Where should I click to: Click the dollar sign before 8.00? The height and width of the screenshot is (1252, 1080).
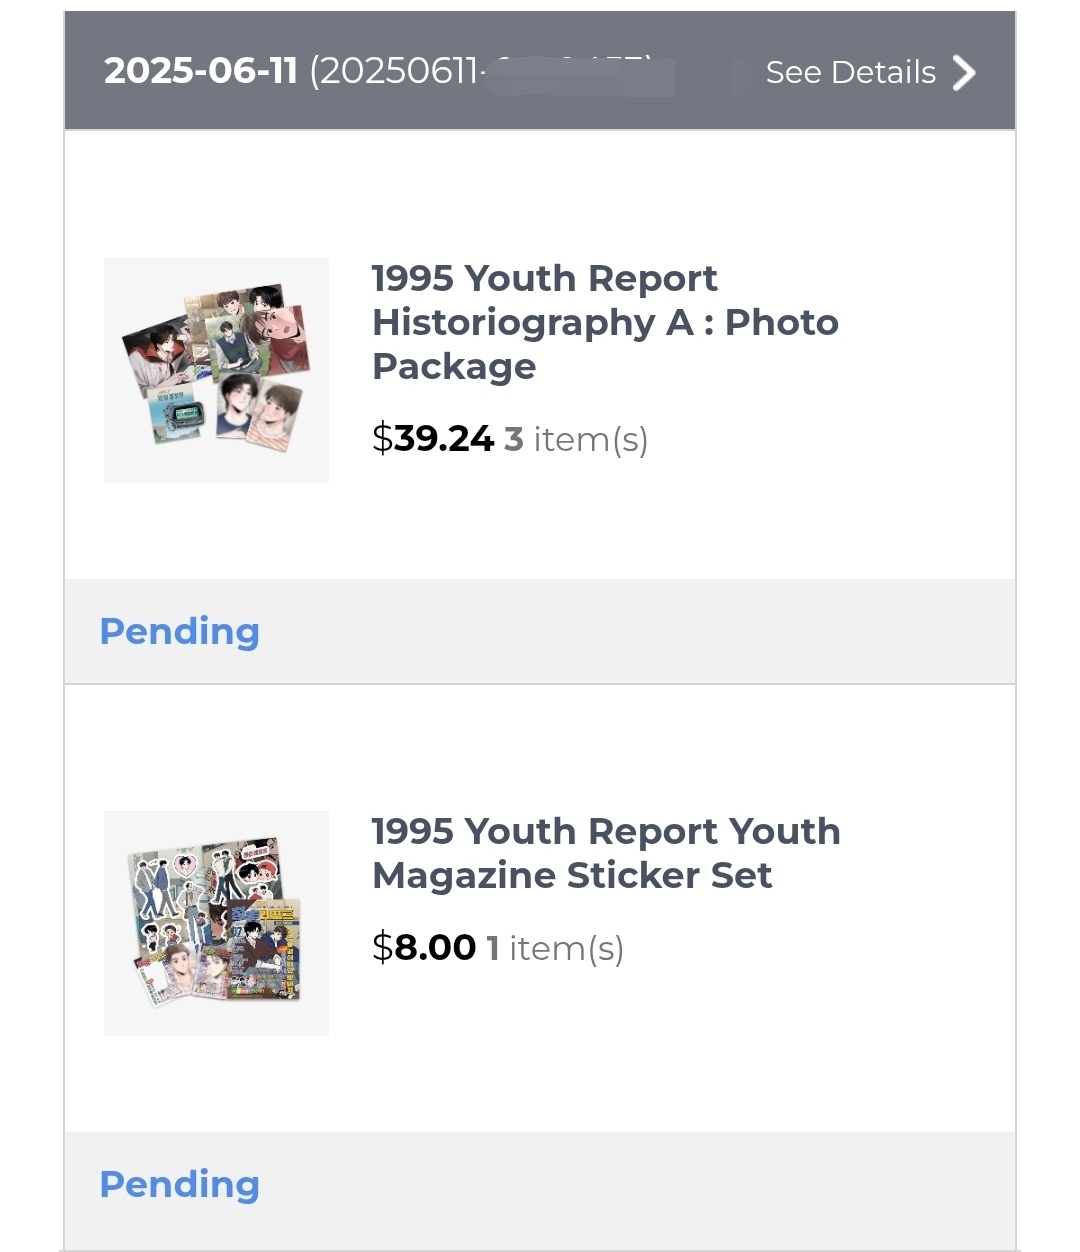coord(382,947)
